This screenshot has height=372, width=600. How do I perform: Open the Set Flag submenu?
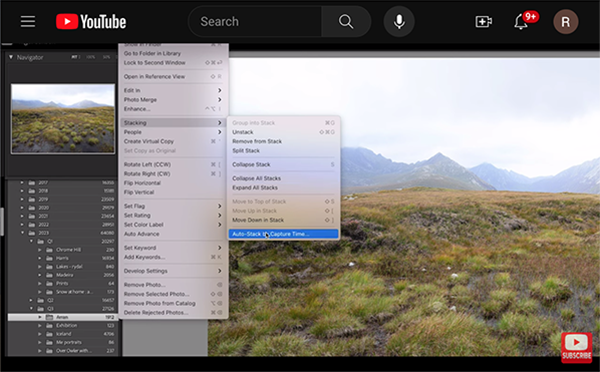point(173,206)
